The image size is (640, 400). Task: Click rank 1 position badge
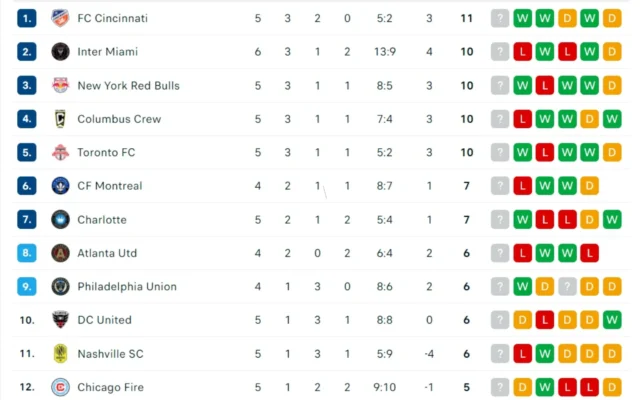(x=26, y=18)
